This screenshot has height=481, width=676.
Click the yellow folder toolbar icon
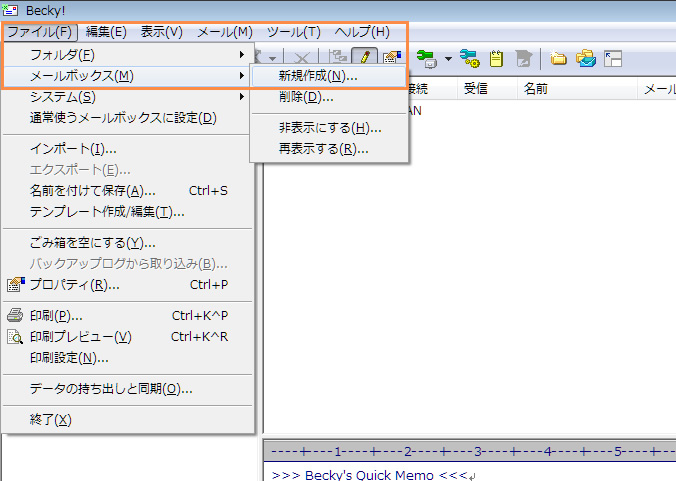tap(559, 58)
